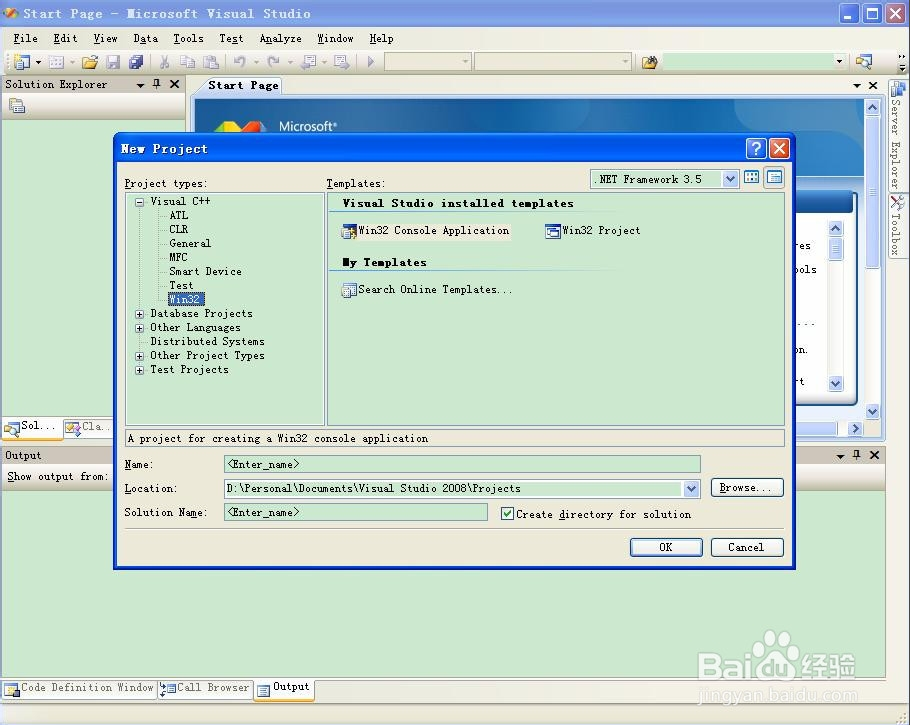Open the Location path dropdown arrow
This screenshot has height=725, width=910.
(691, 489)
